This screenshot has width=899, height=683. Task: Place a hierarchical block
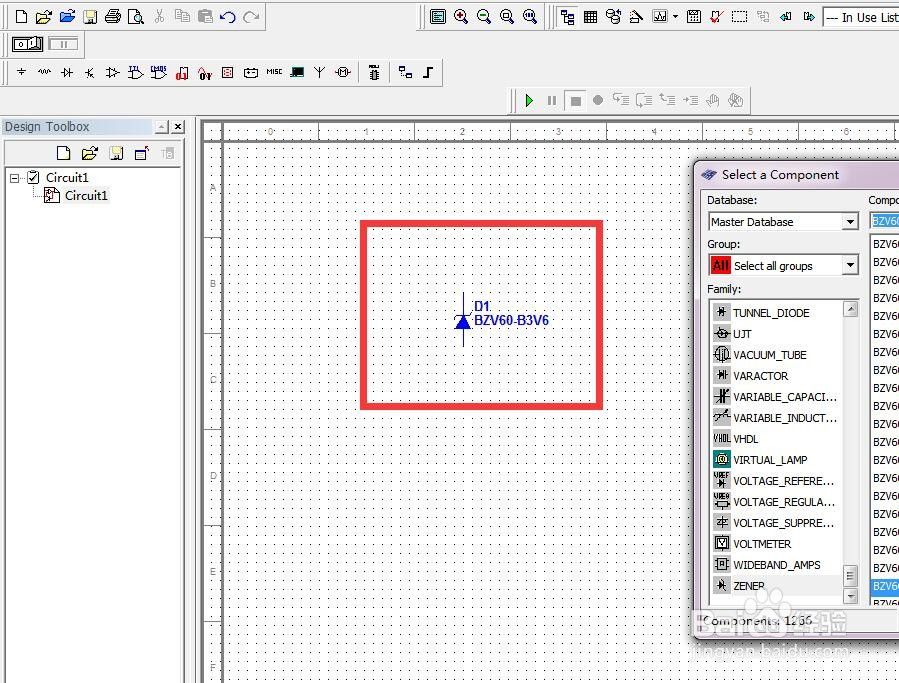point(405,72)
